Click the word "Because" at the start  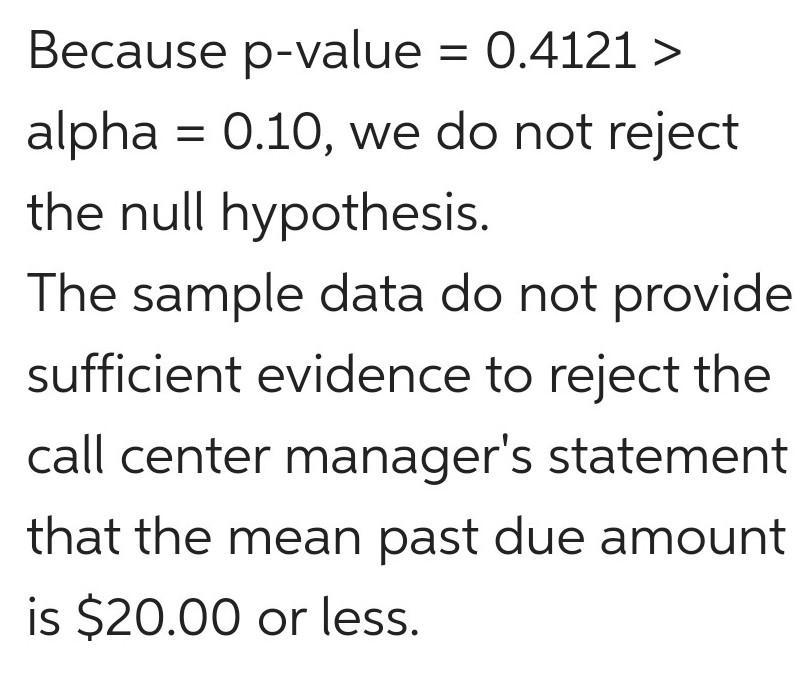[x=127, y=50]
